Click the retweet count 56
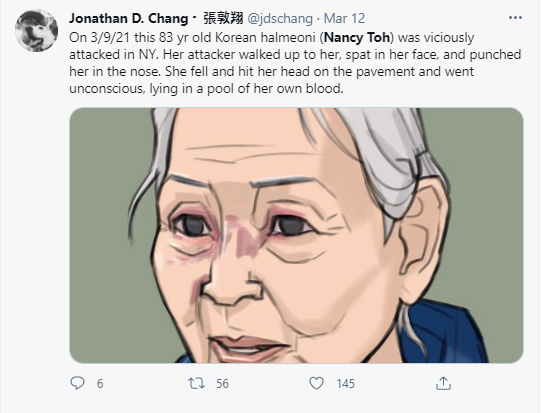The height and width of the screenshot is (413, 541). 222,384
